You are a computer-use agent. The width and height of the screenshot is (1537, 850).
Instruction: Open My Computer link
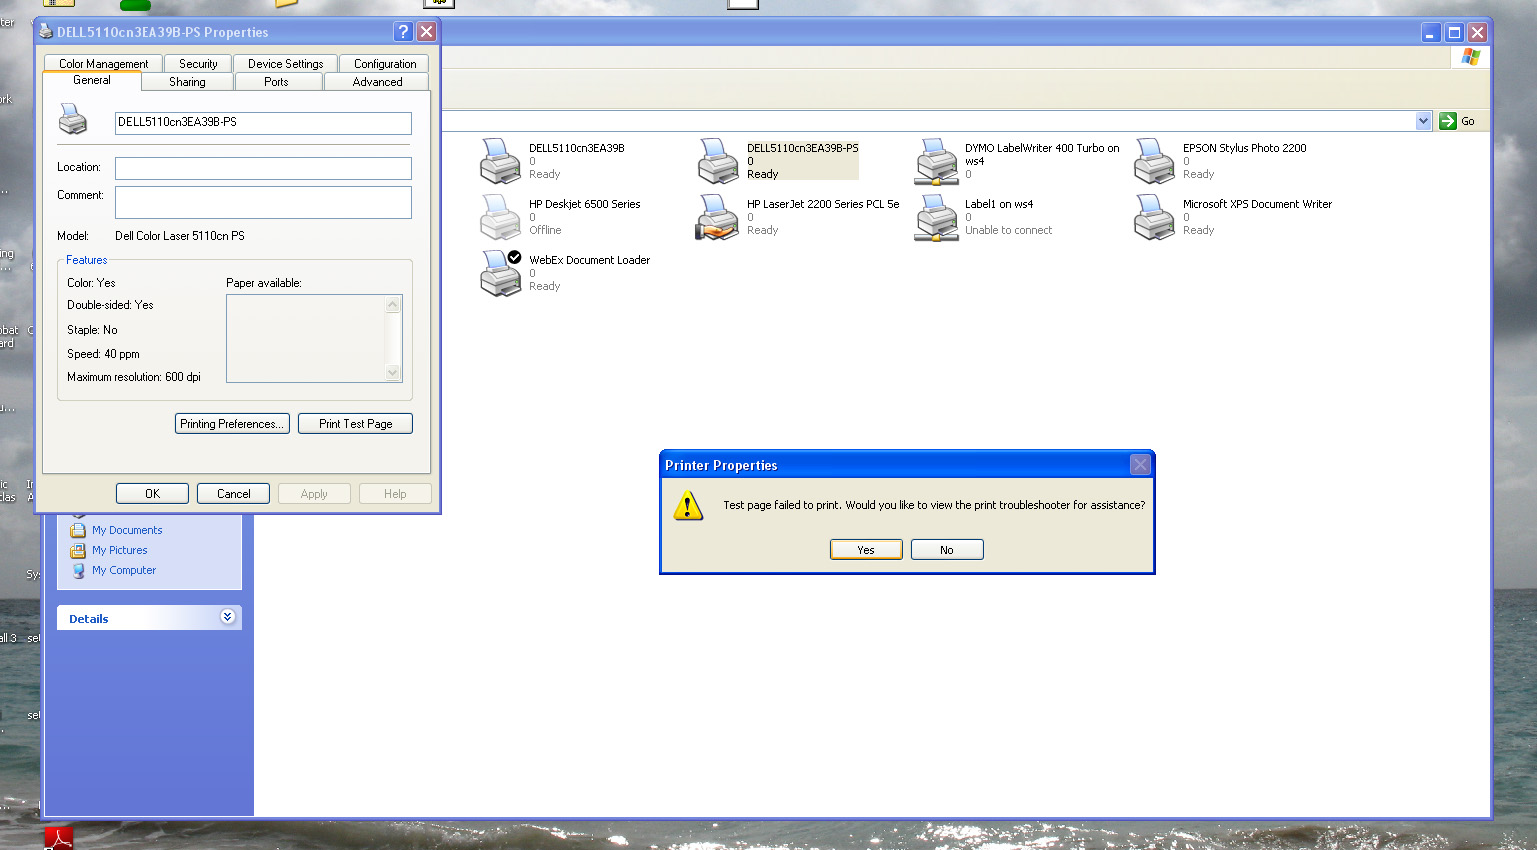(124, 570)
